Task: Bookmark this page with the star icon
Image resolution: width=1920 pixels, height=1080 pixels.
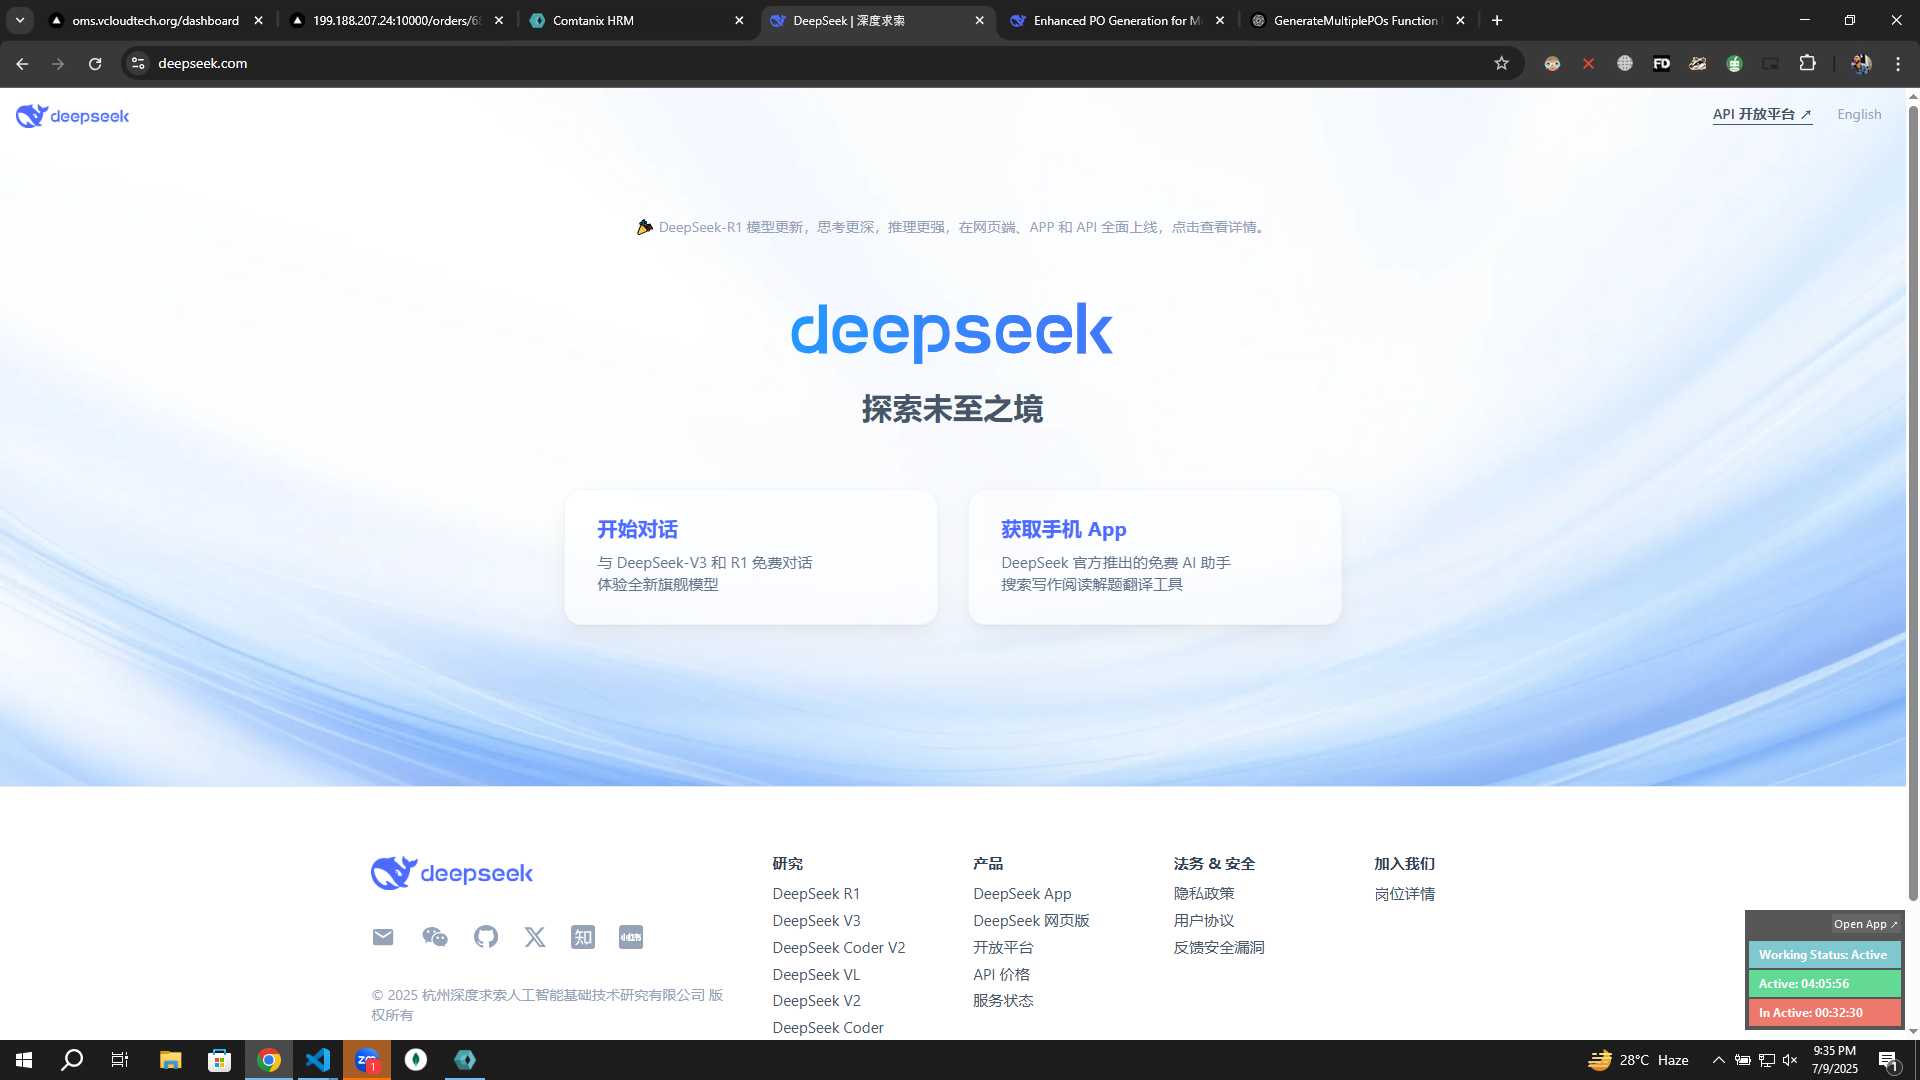Action: (x=1501, y=63)
